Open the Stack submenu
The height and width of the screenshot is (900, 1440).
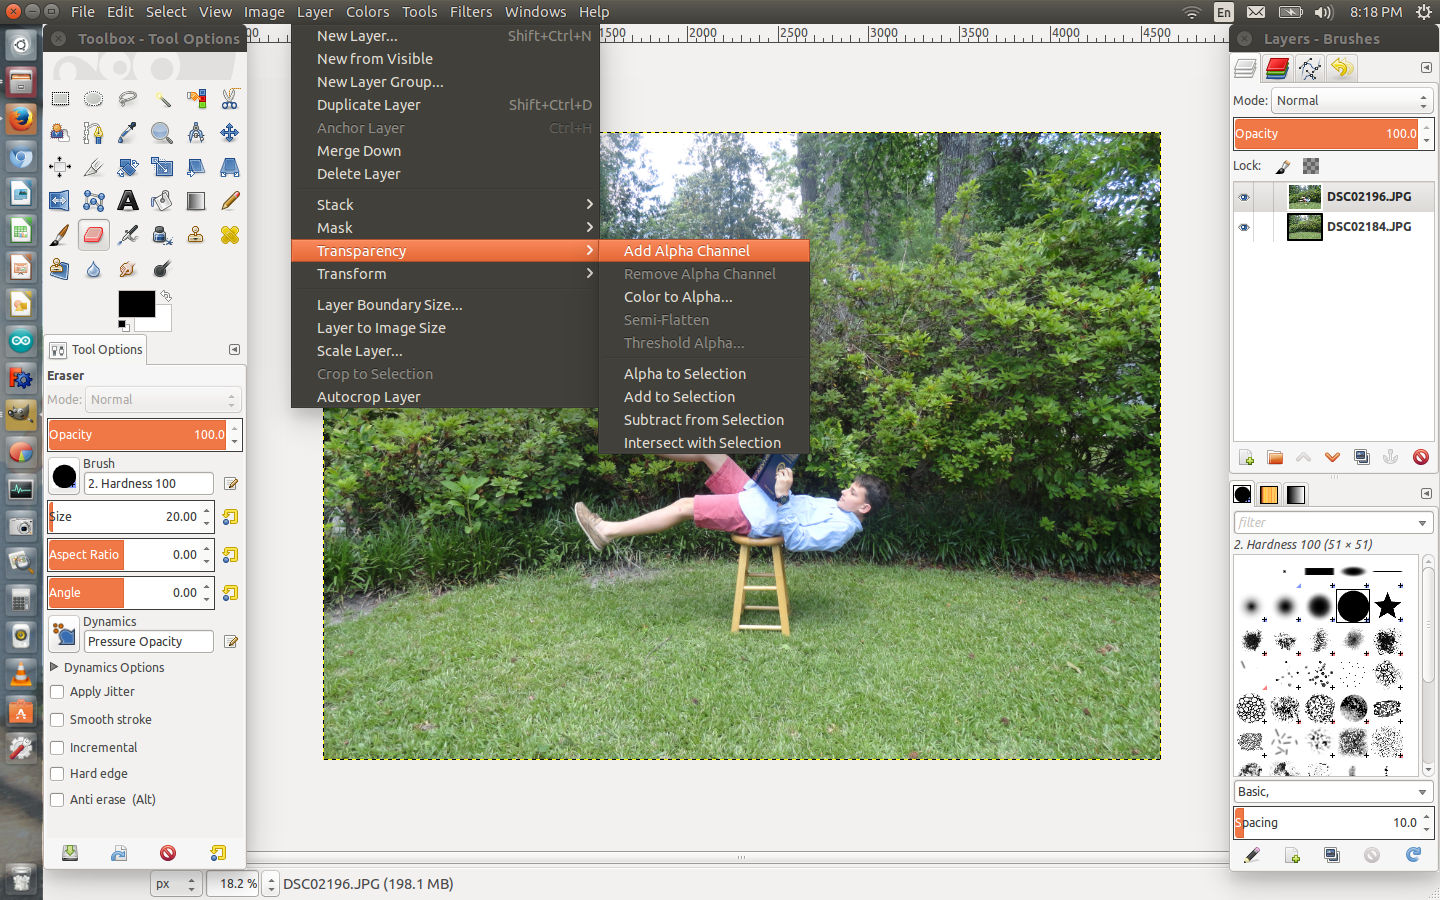click(445, 205)
